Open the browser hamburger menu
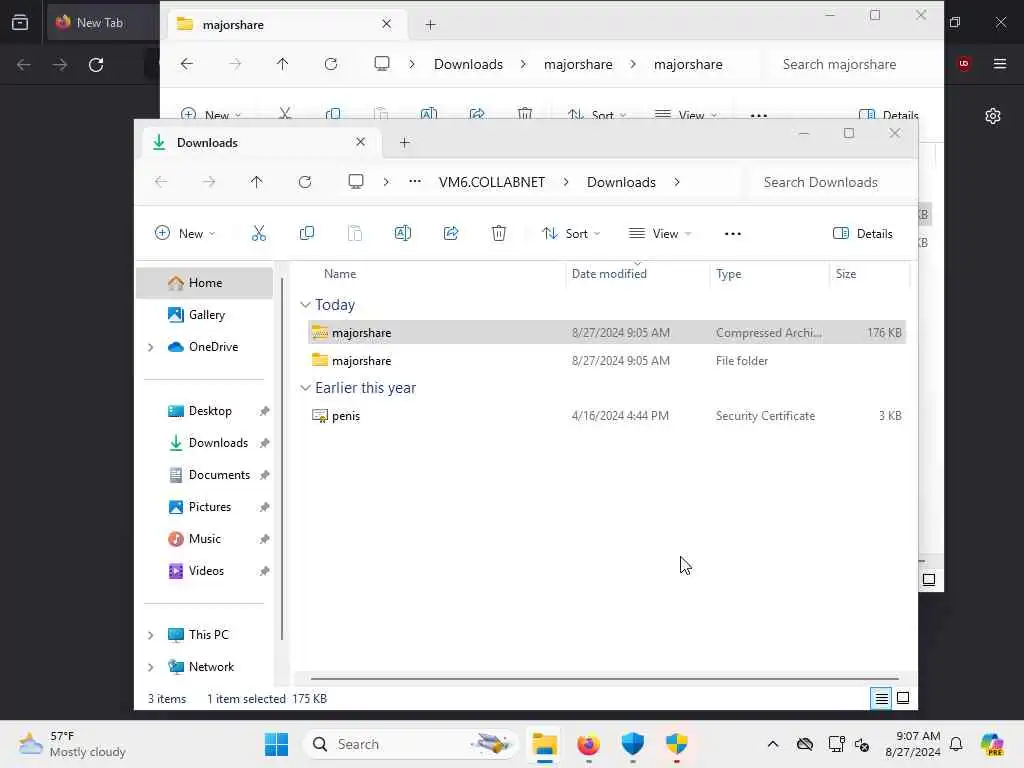 coord(1000,64)
